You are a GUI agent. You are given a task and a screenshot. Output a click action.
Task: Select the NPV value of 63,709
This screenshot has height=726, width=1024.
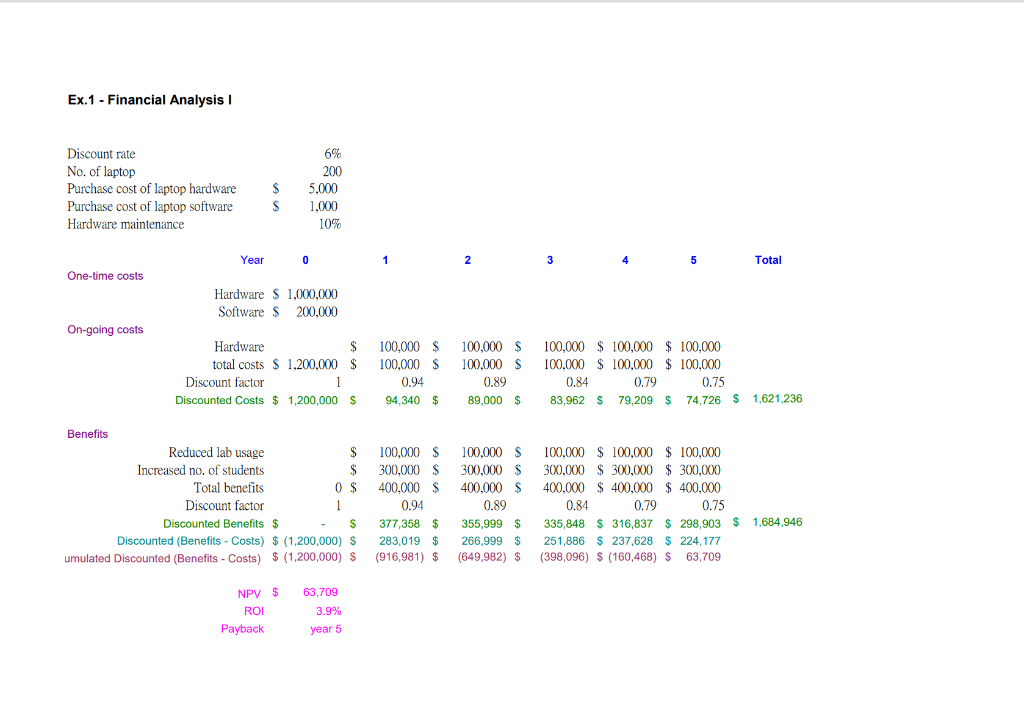tap(320, 592)
